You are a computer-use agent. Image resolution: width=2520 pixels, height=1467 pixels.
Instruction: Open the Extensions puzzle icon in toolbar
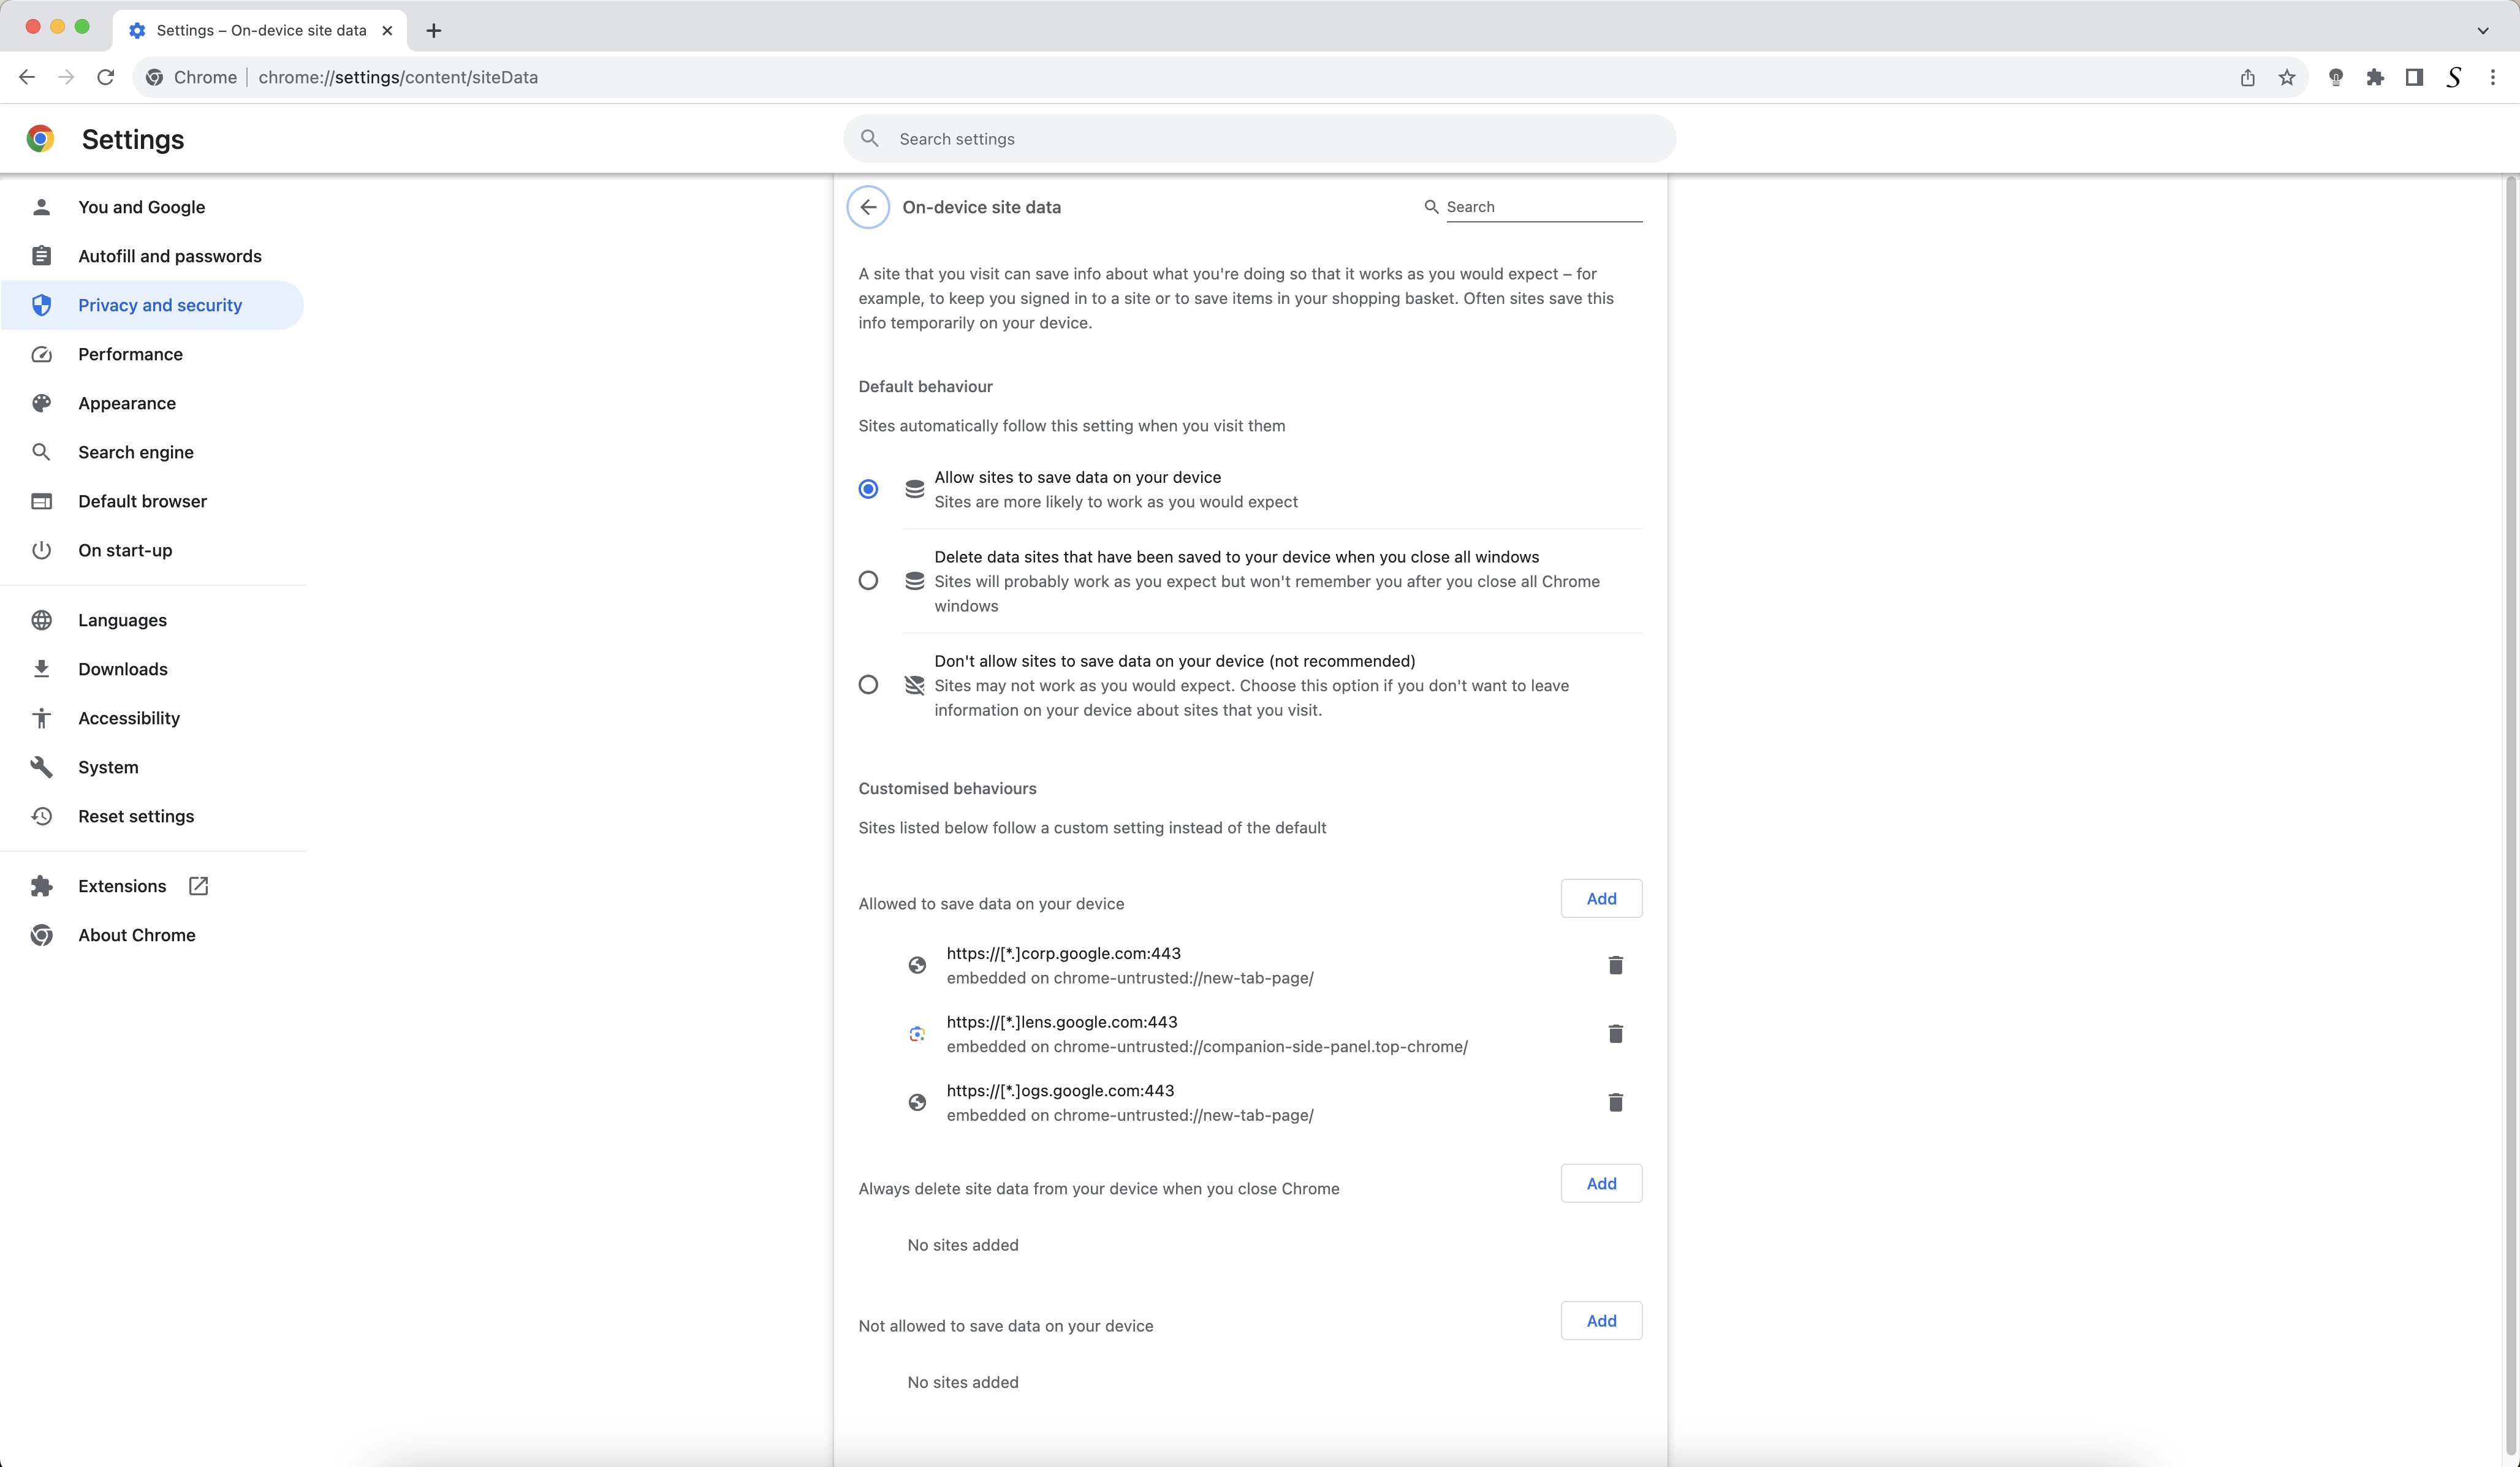click(x=2375, y=78)
